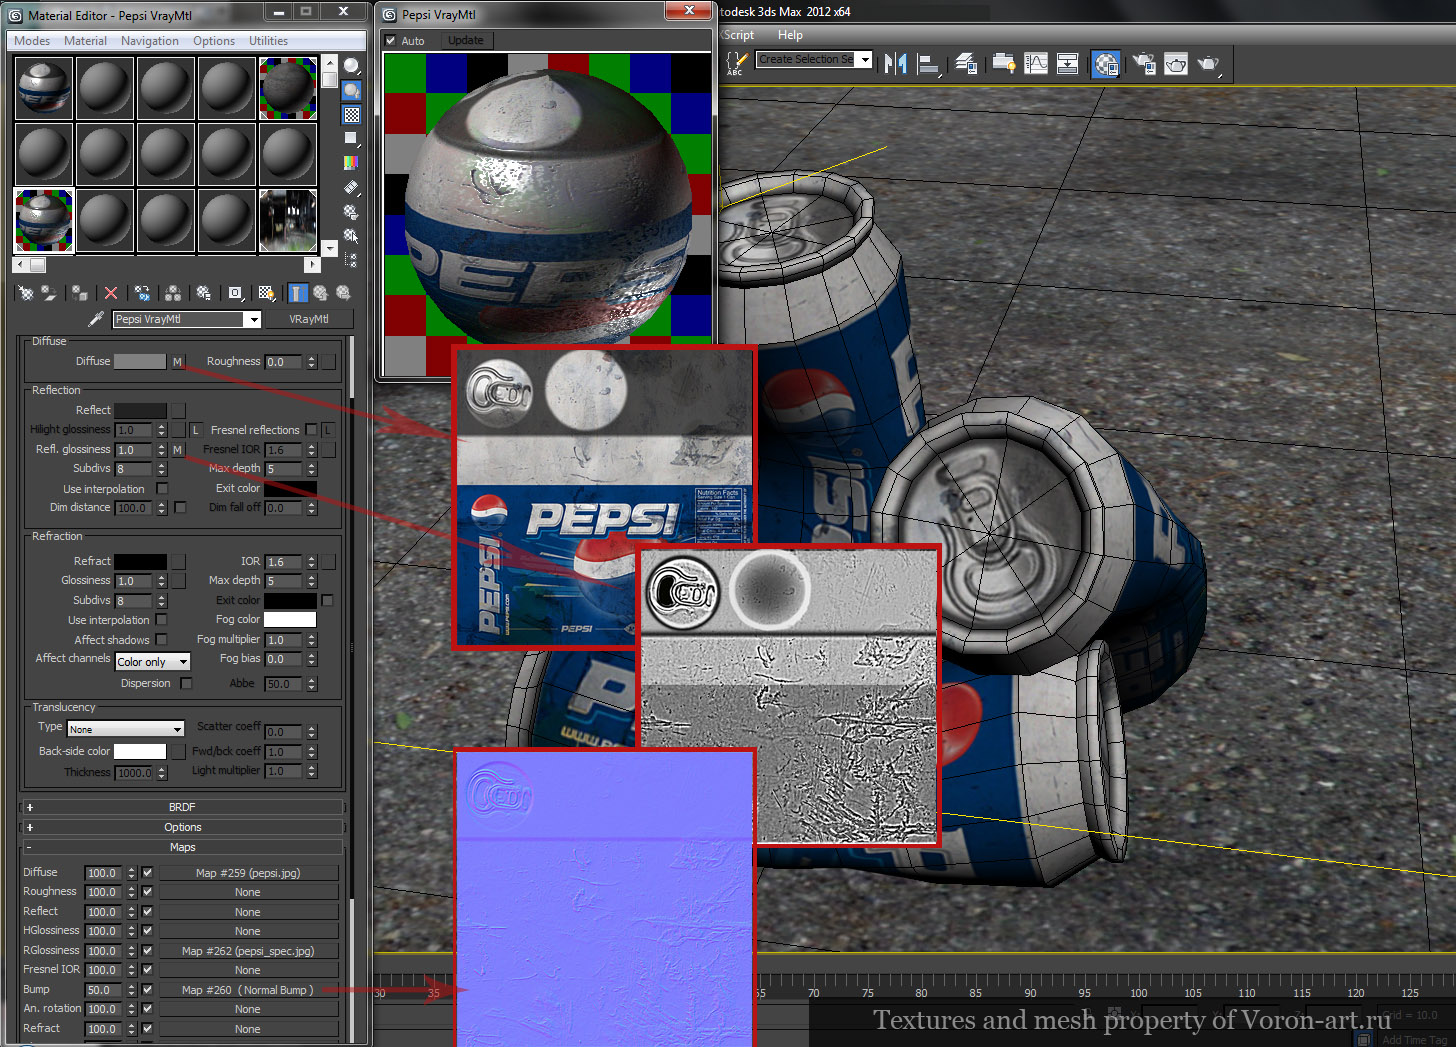
Task: Open the Sample Type flyout icon
Action: pos(351,66)
